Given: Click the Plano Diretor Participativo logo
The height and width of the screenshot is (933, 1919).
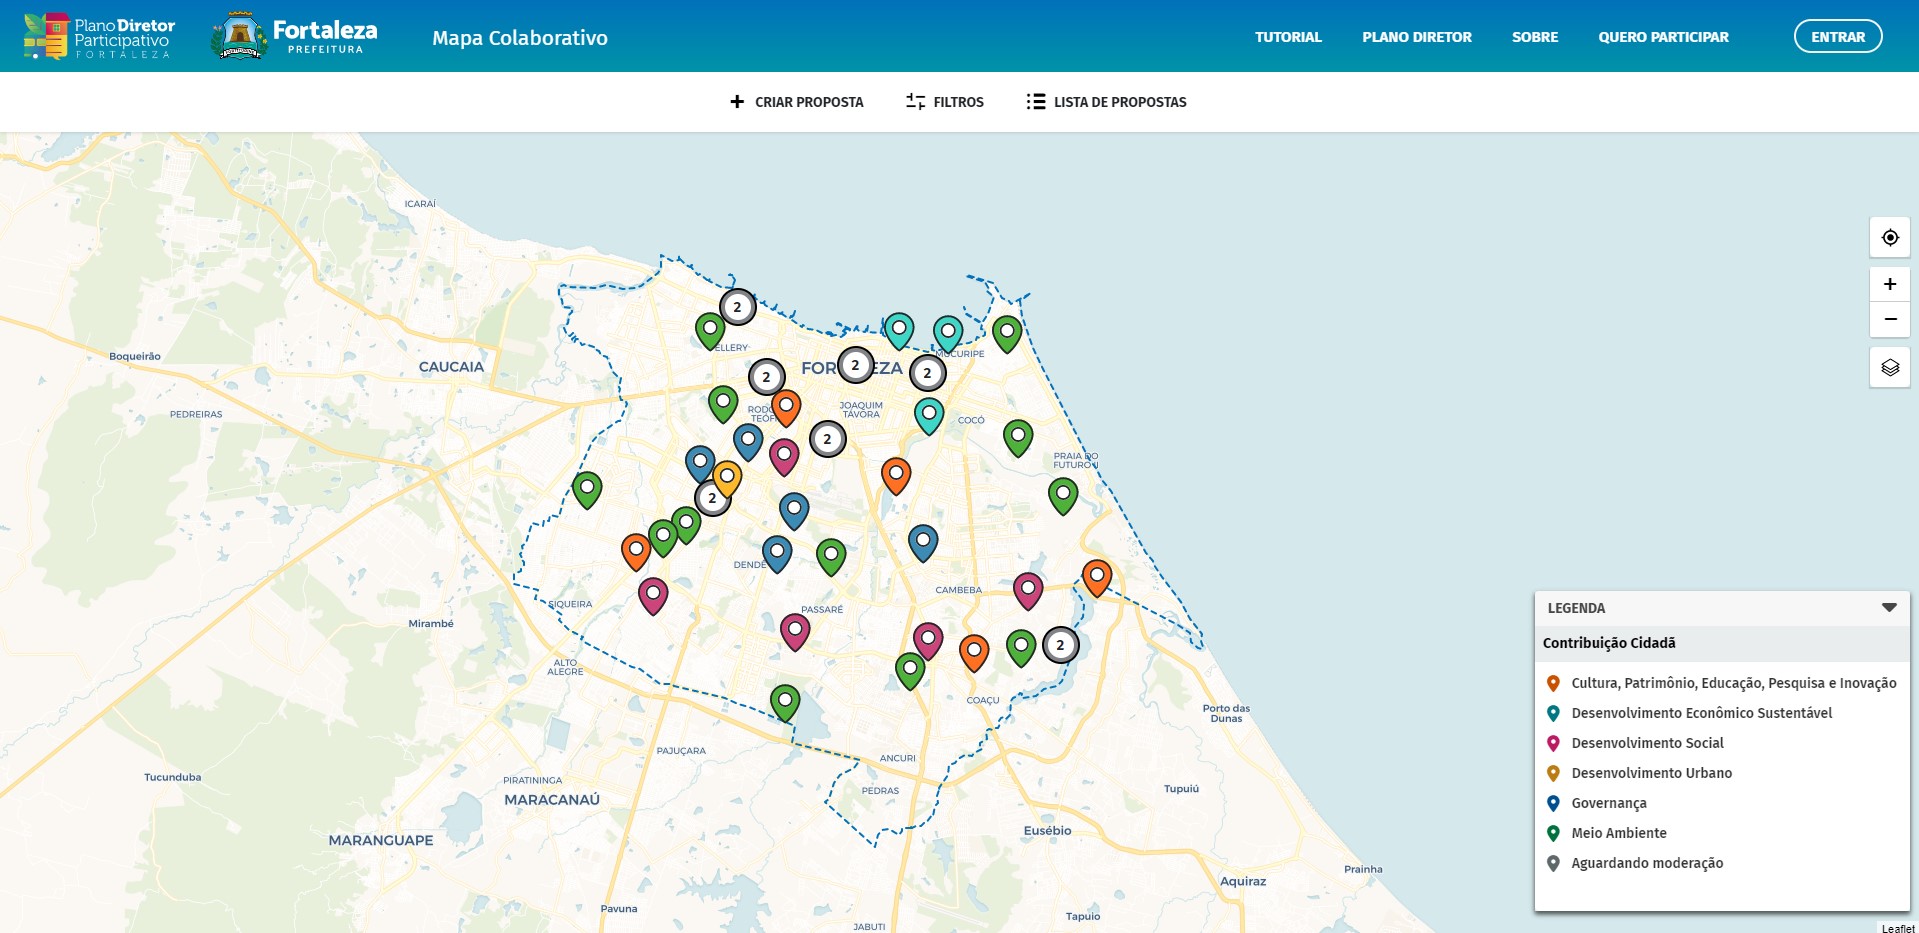Looking at the screenshot, I should [x=99, y=37].
